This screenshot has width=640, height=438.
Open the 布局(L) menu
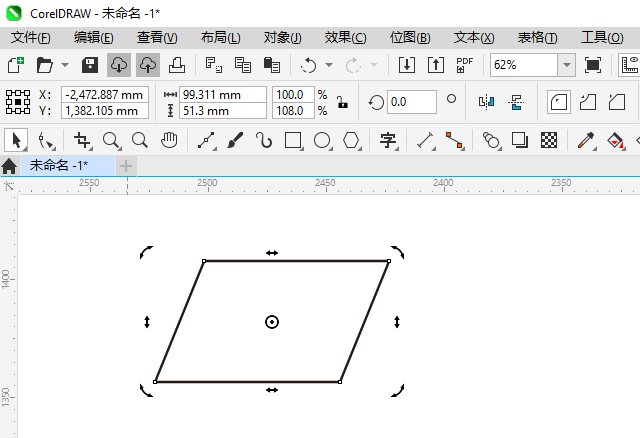tap(220, 38)
